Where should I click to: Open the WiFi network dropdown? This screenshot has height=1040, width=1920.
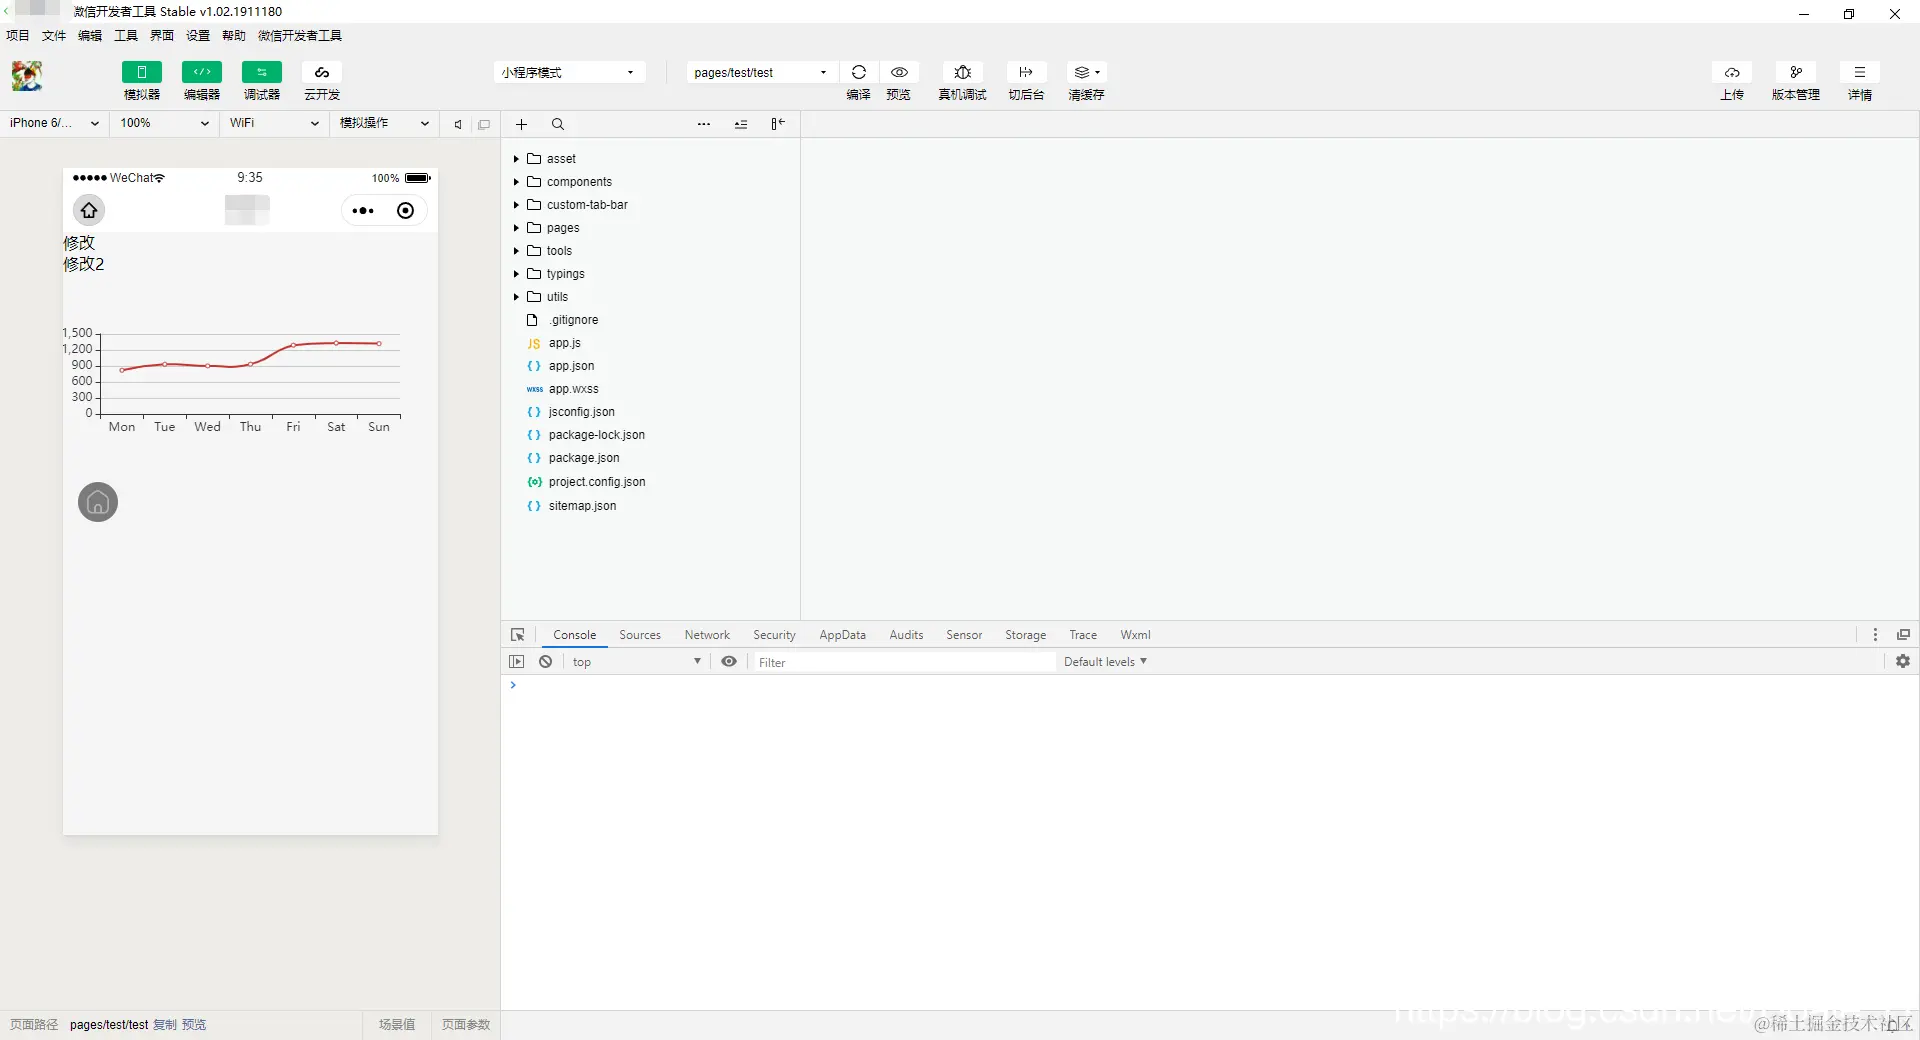pos(274,123)
